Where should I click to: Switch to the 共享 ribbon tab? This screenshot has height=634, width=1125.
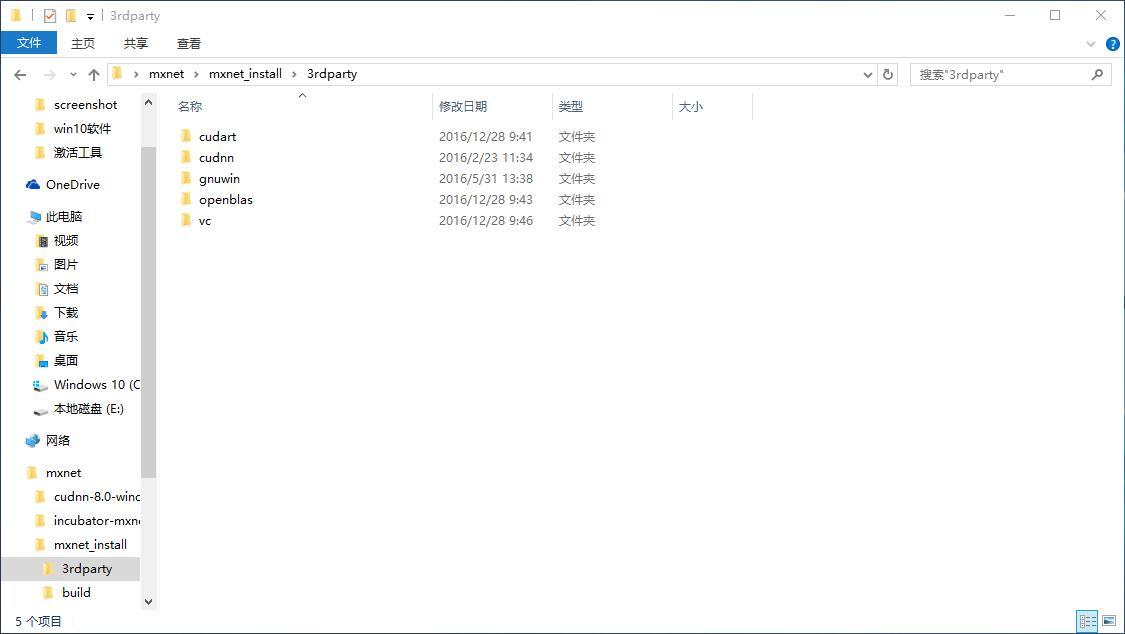tap(135, 43)
